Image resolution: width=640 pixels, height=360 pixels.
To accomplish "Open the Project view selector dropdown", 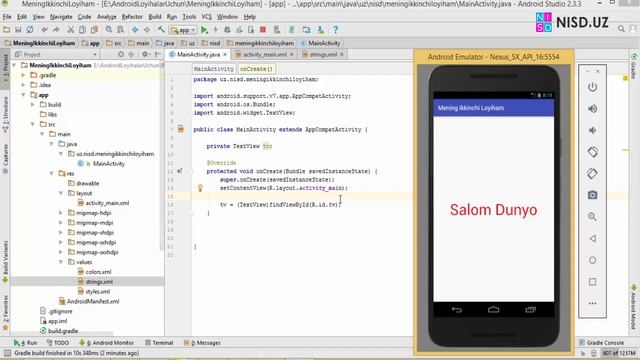I will [x=56, y=54].
